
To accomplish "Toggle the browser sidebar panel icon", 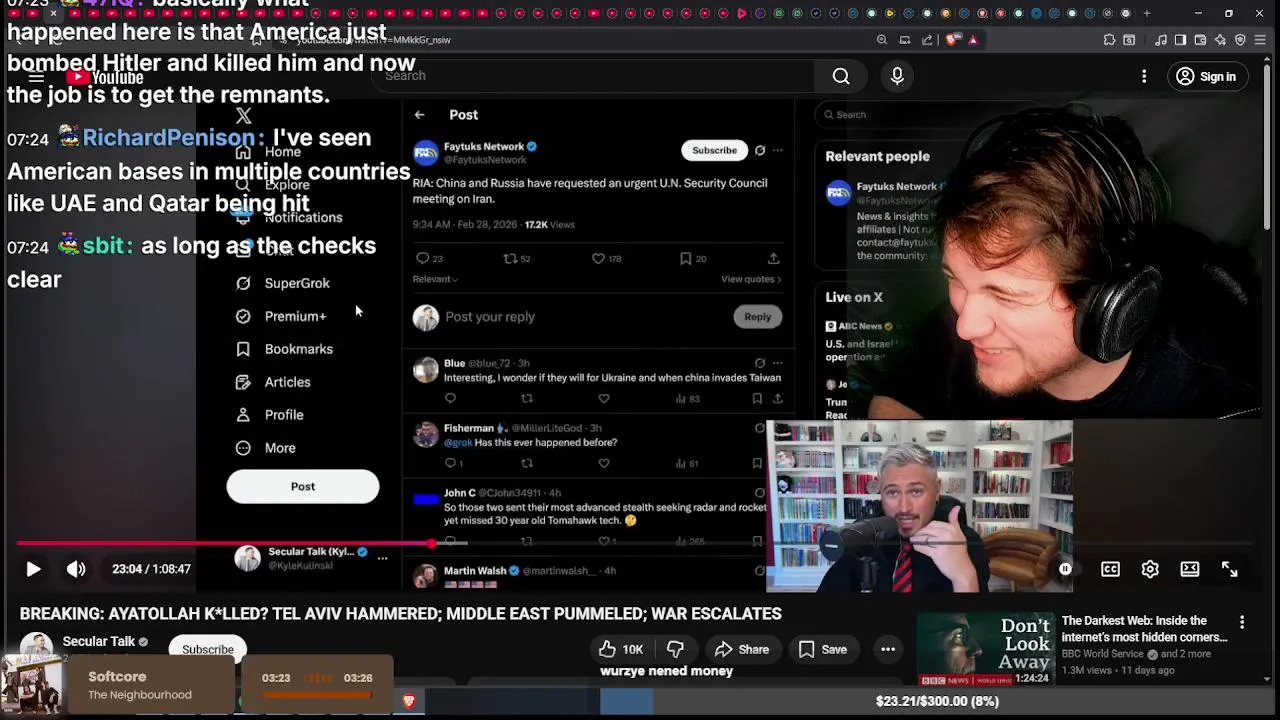I will (x=1180, y=40).
